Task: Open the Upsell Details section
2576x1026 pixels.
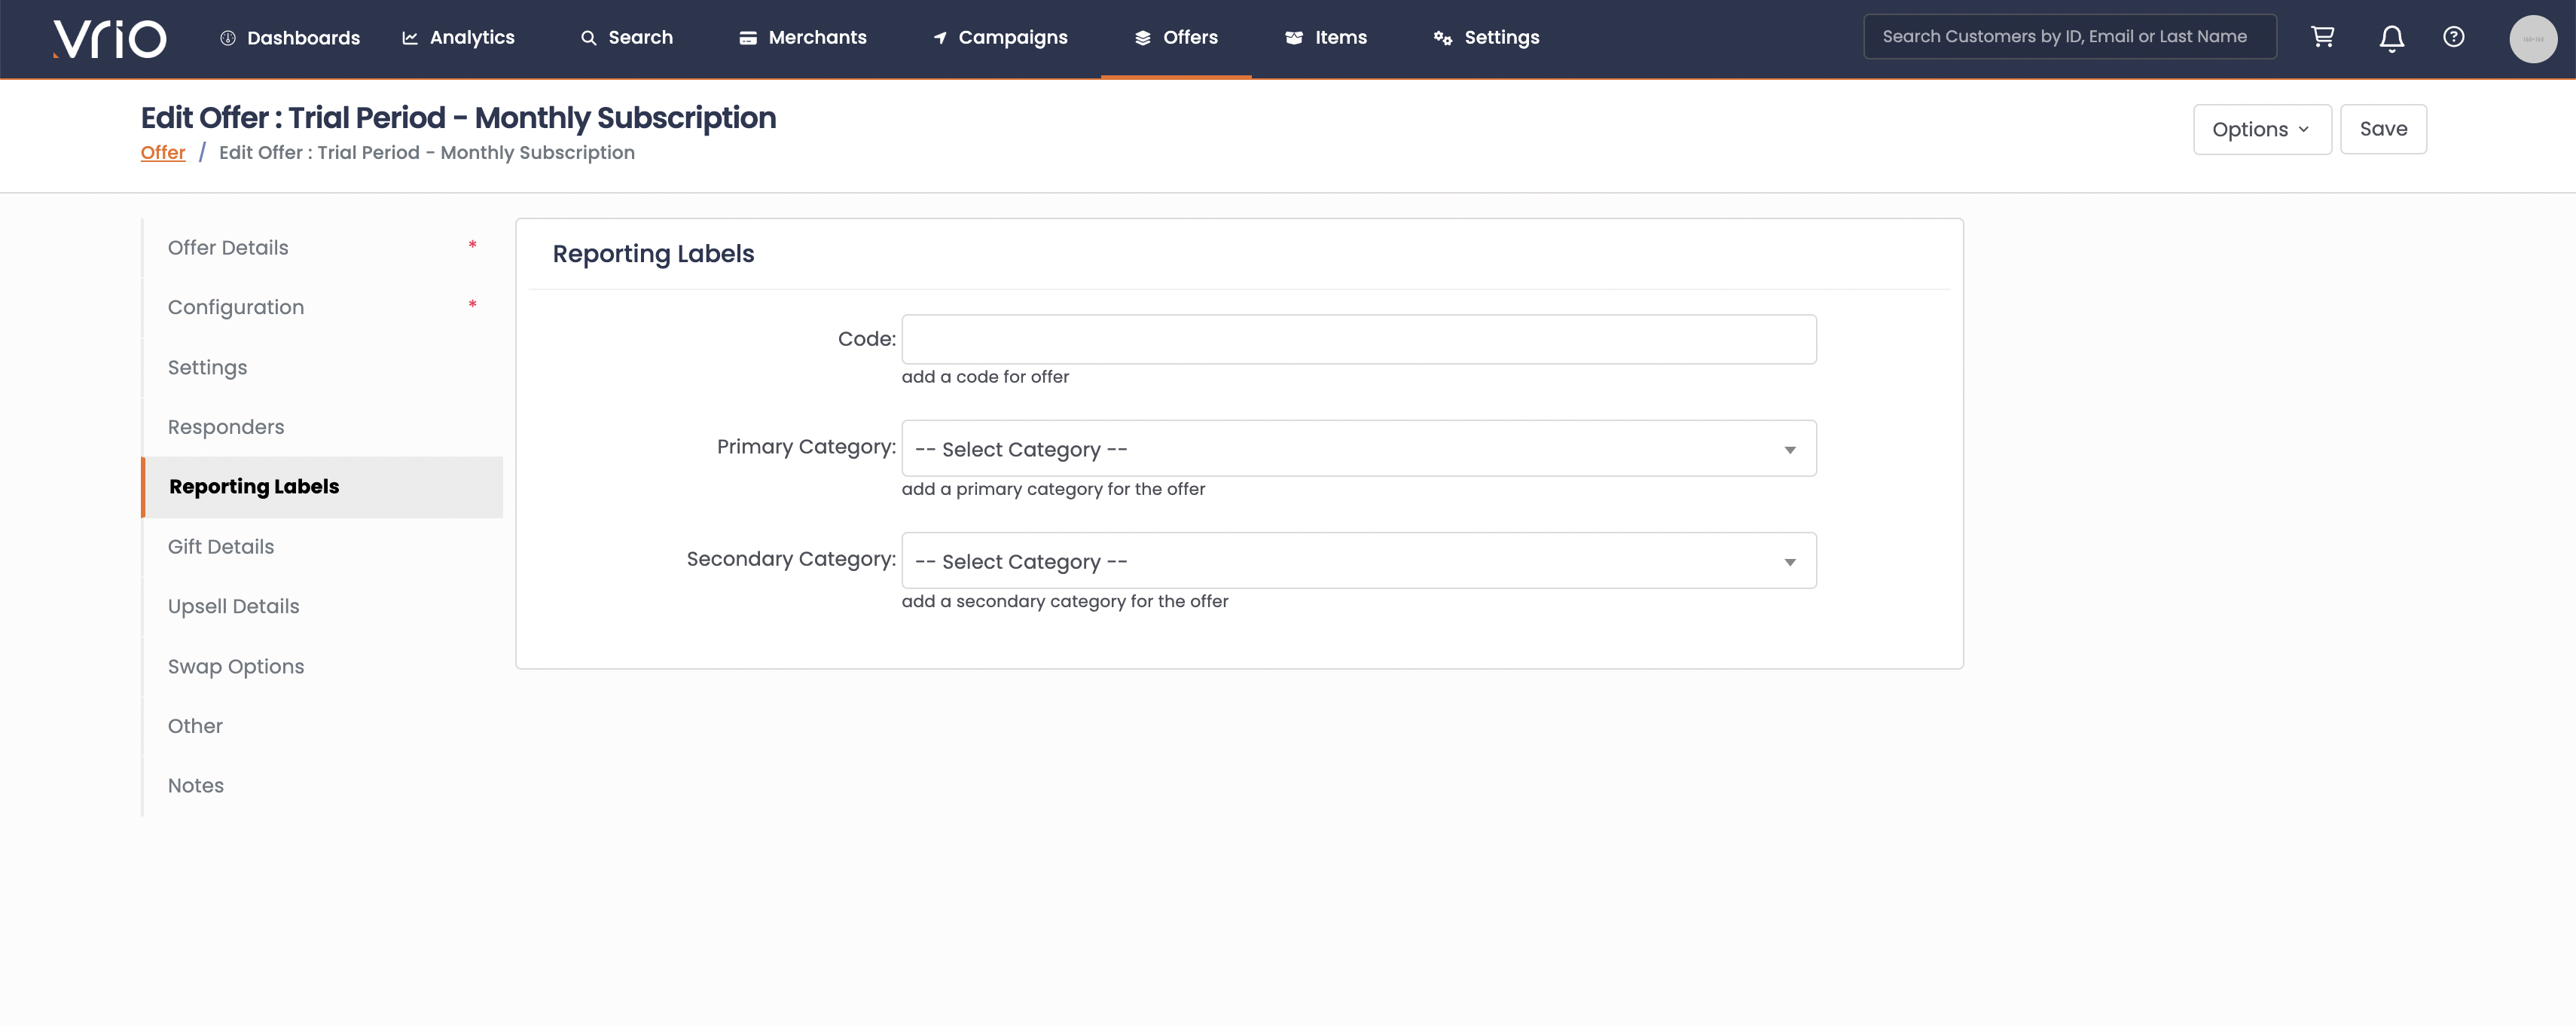Action: point(322,607)
